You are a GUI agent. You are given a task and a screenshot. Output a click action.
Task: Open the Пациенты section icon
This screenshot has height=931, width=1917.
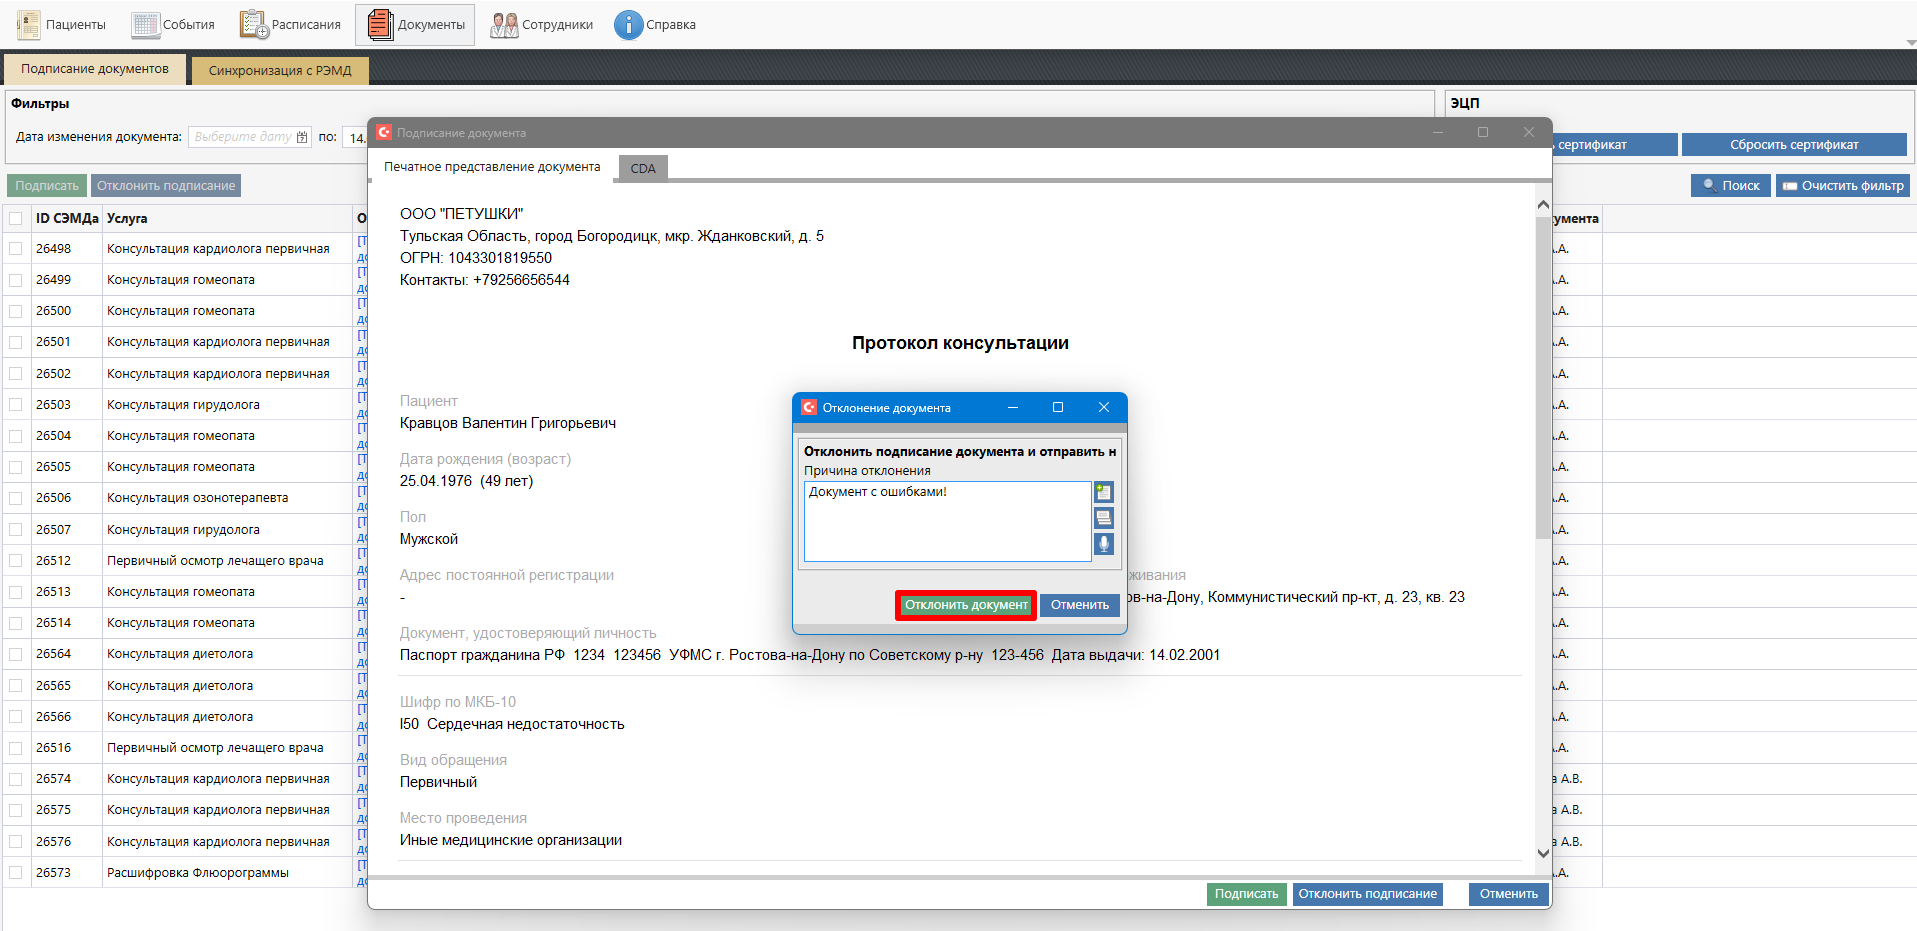click(29, 25)
